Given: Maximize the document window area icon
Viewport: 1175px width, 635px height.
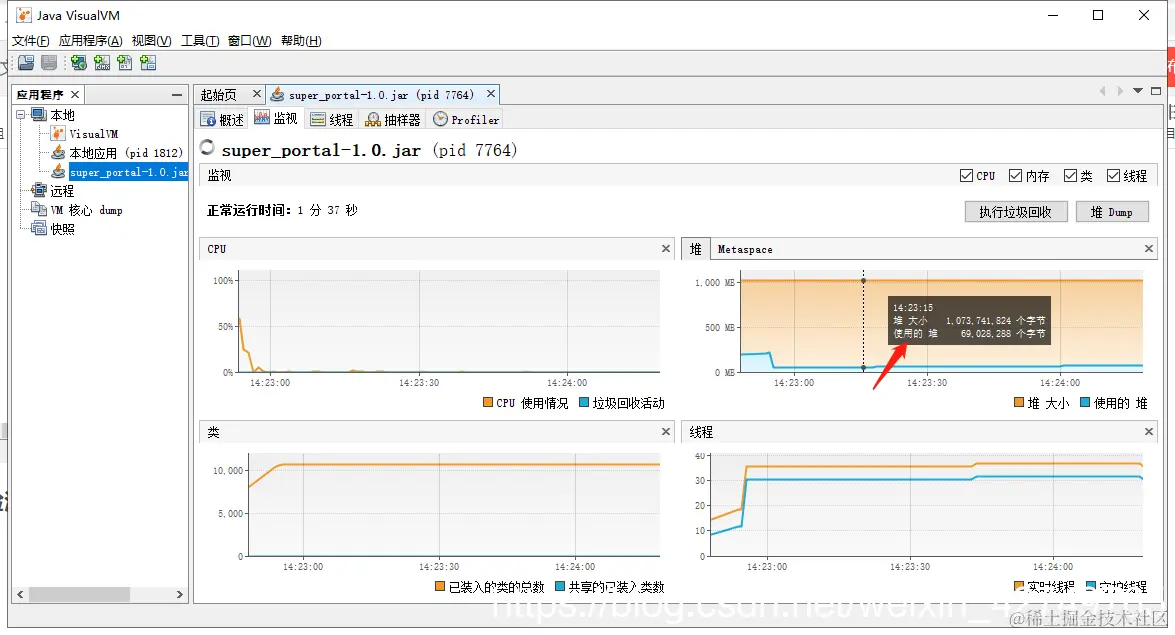Looking at the screenshot, I should click(1156, 91).
